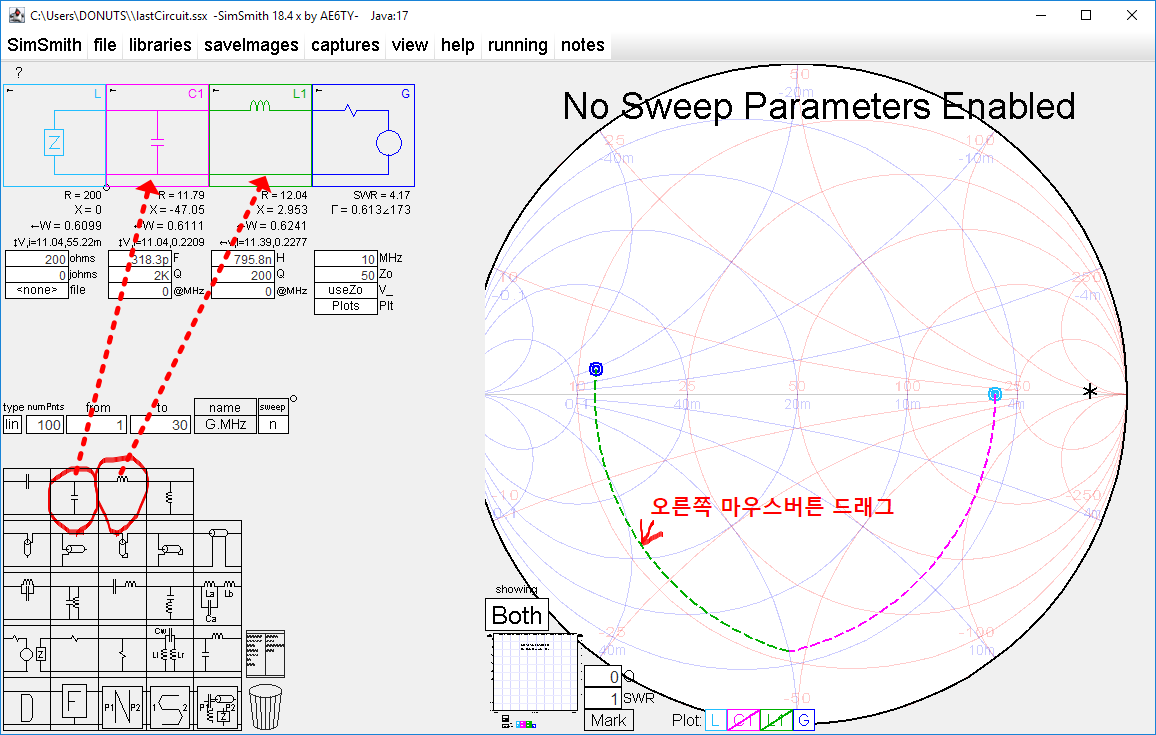This screenshot has width=1156, height=735.
Task: Select the D block component
Action: [x=27, y=706]
